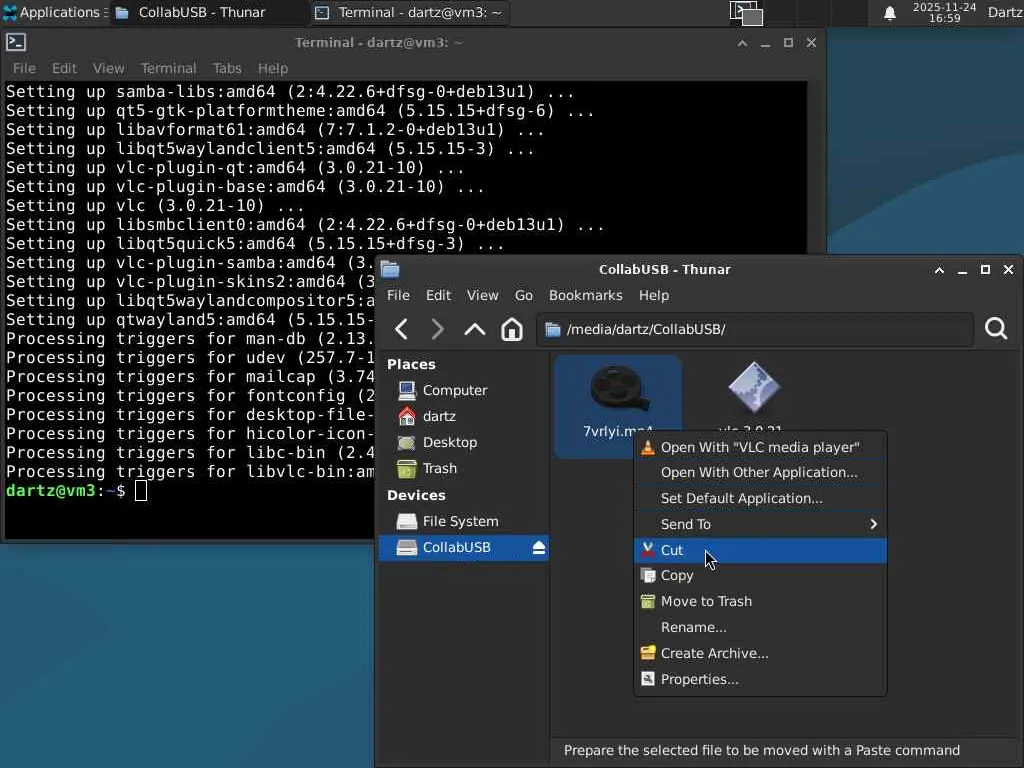Screen dimensions: 1024x768
Task: Switch to Terminal taskbar button
Action: (410, 12)
